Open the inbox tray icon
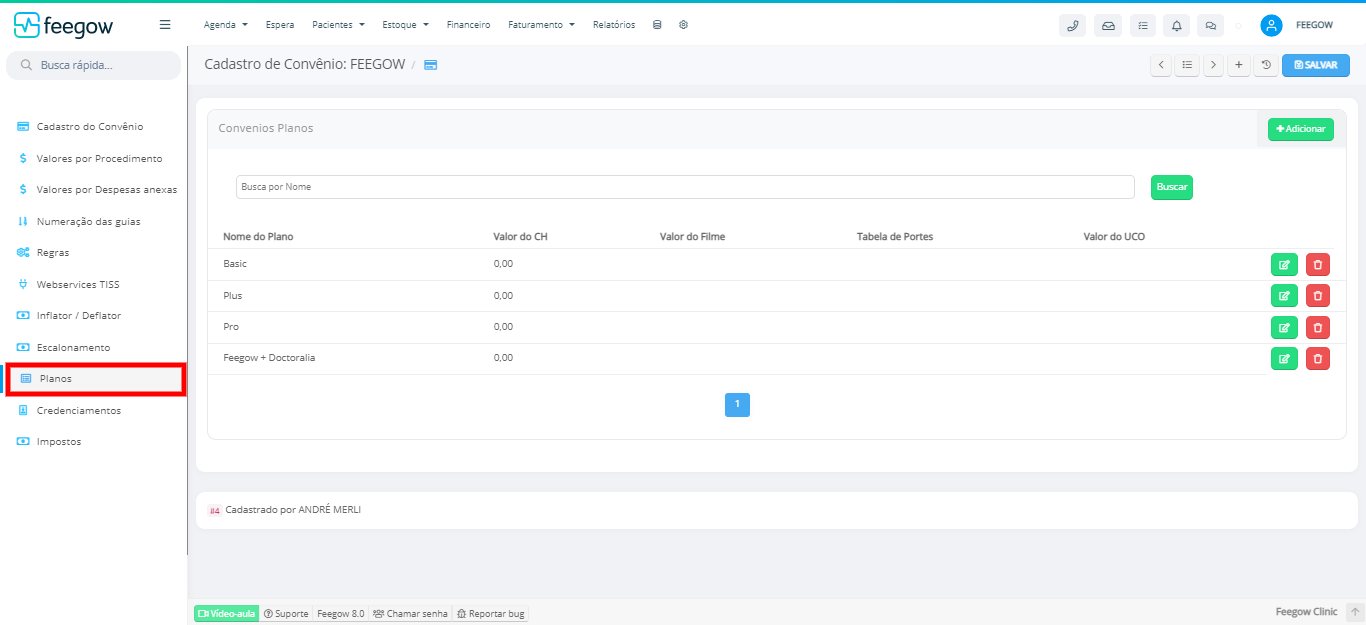This screenshot has width=1366, height=625. point(1108,26)
